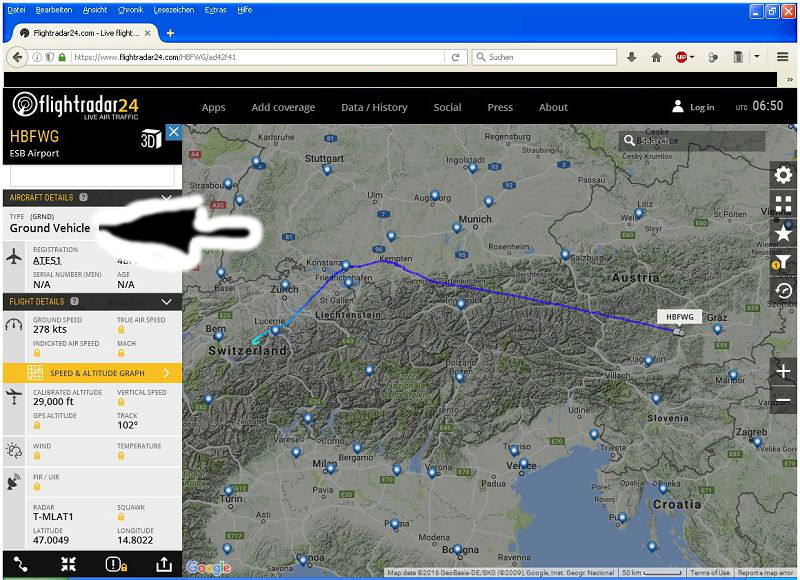
Task: Open About link
Action: pyautogui.click(x=553, y=107)
